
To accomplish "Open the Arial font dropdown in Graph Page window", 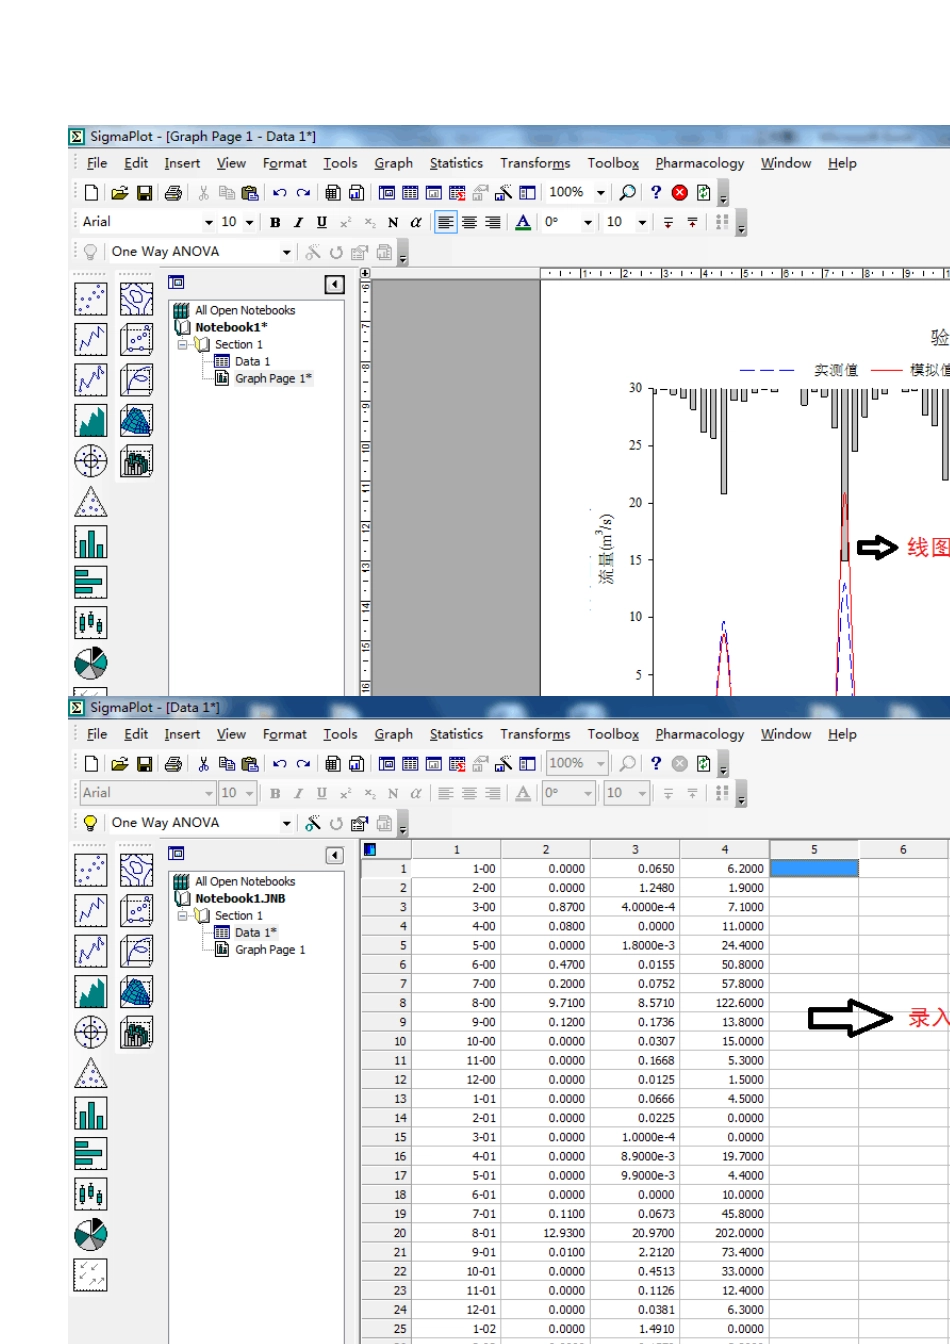I will [x=208, y=223].
